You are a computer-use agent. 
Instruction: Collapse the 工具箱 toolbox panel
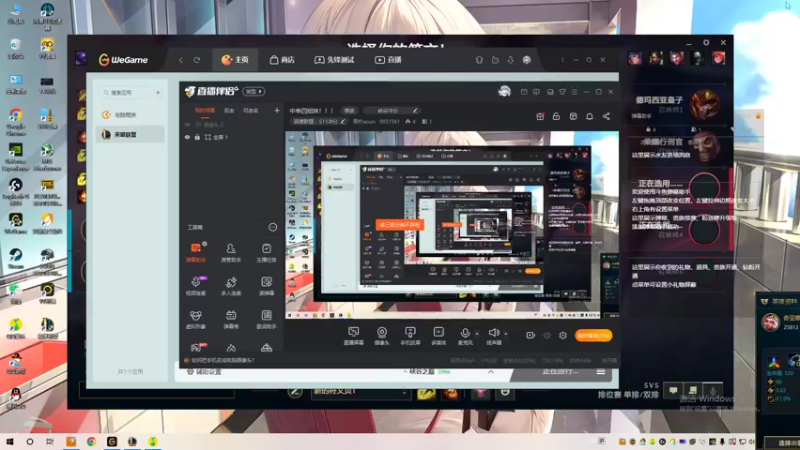(x=272, y=227)
